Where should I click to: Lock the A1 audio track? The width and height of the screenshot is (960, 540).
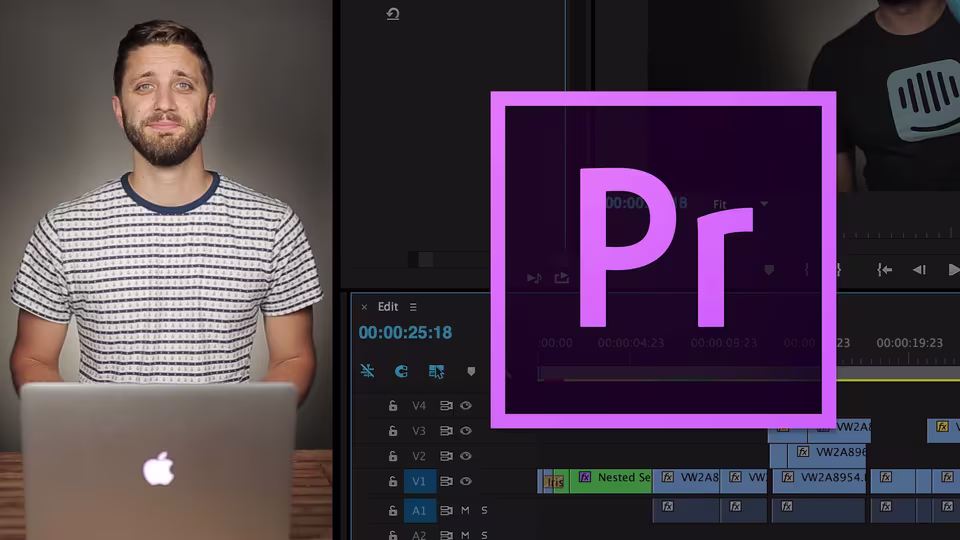(x=393, y=510)
